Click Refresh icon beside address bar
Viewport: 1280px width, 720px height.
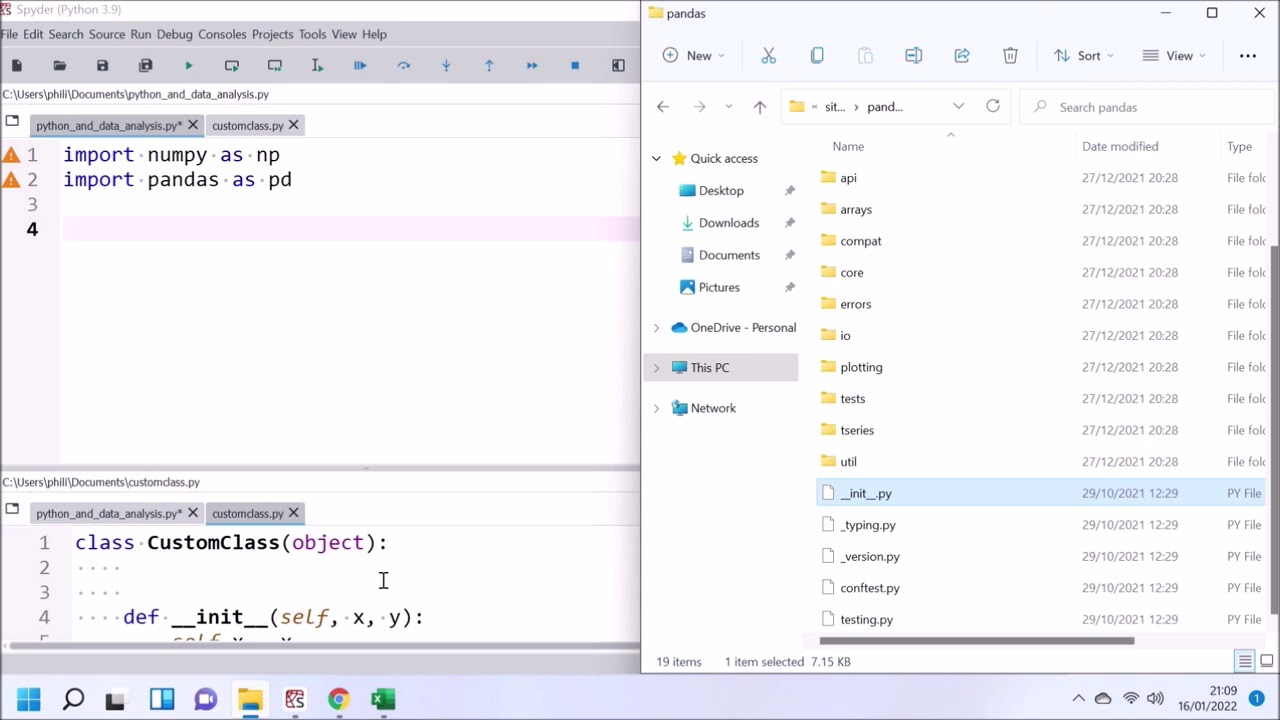click(x=993, y=106)
